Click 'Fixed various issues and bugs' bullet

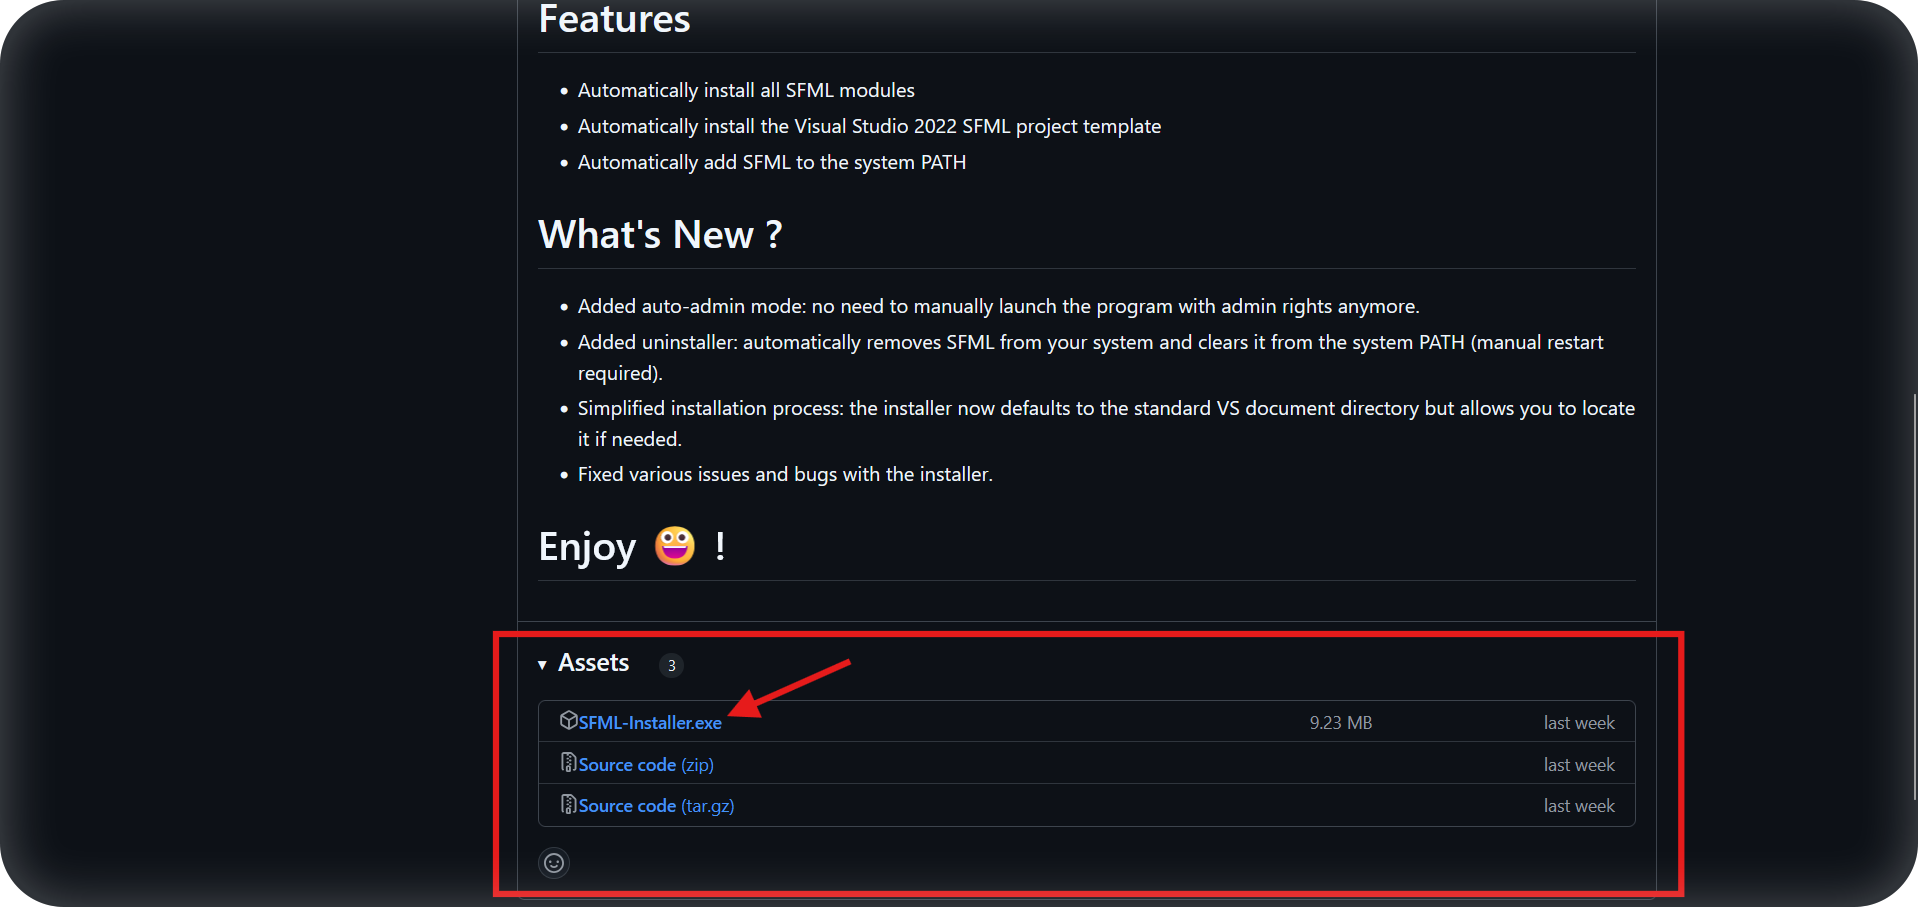(x=785, y=474)
